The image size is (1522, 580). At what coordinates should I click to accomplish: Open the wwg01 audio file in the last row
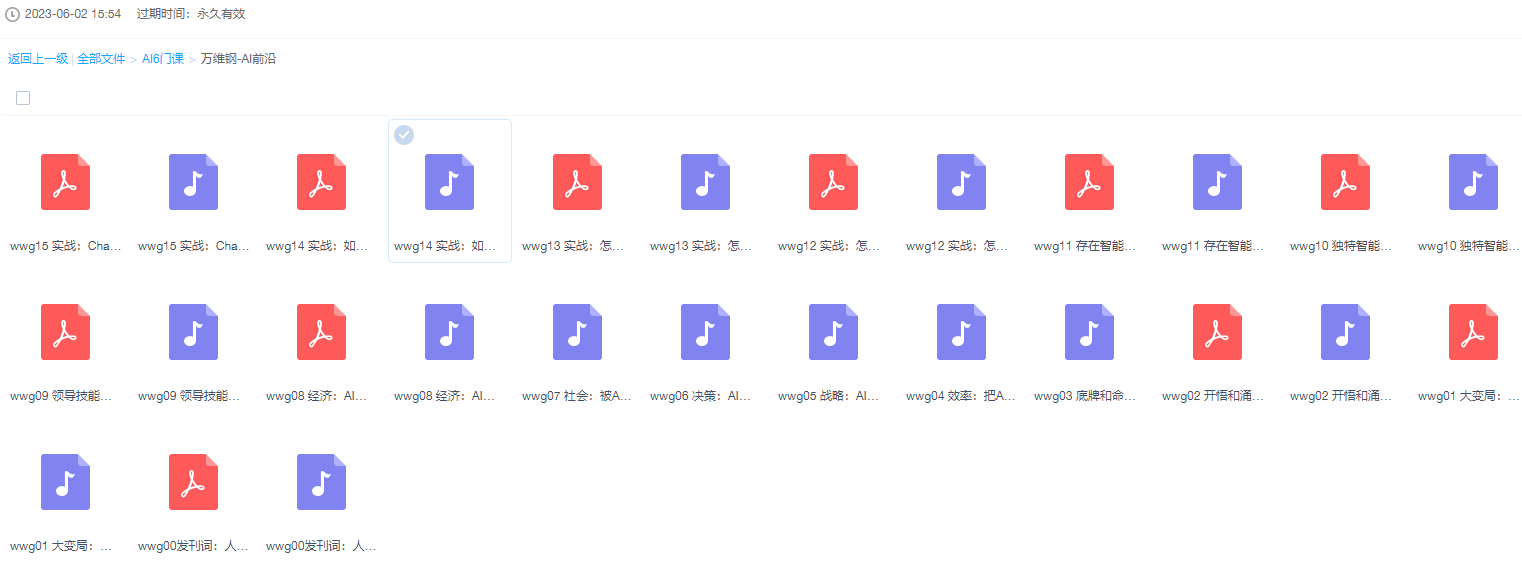65,482
